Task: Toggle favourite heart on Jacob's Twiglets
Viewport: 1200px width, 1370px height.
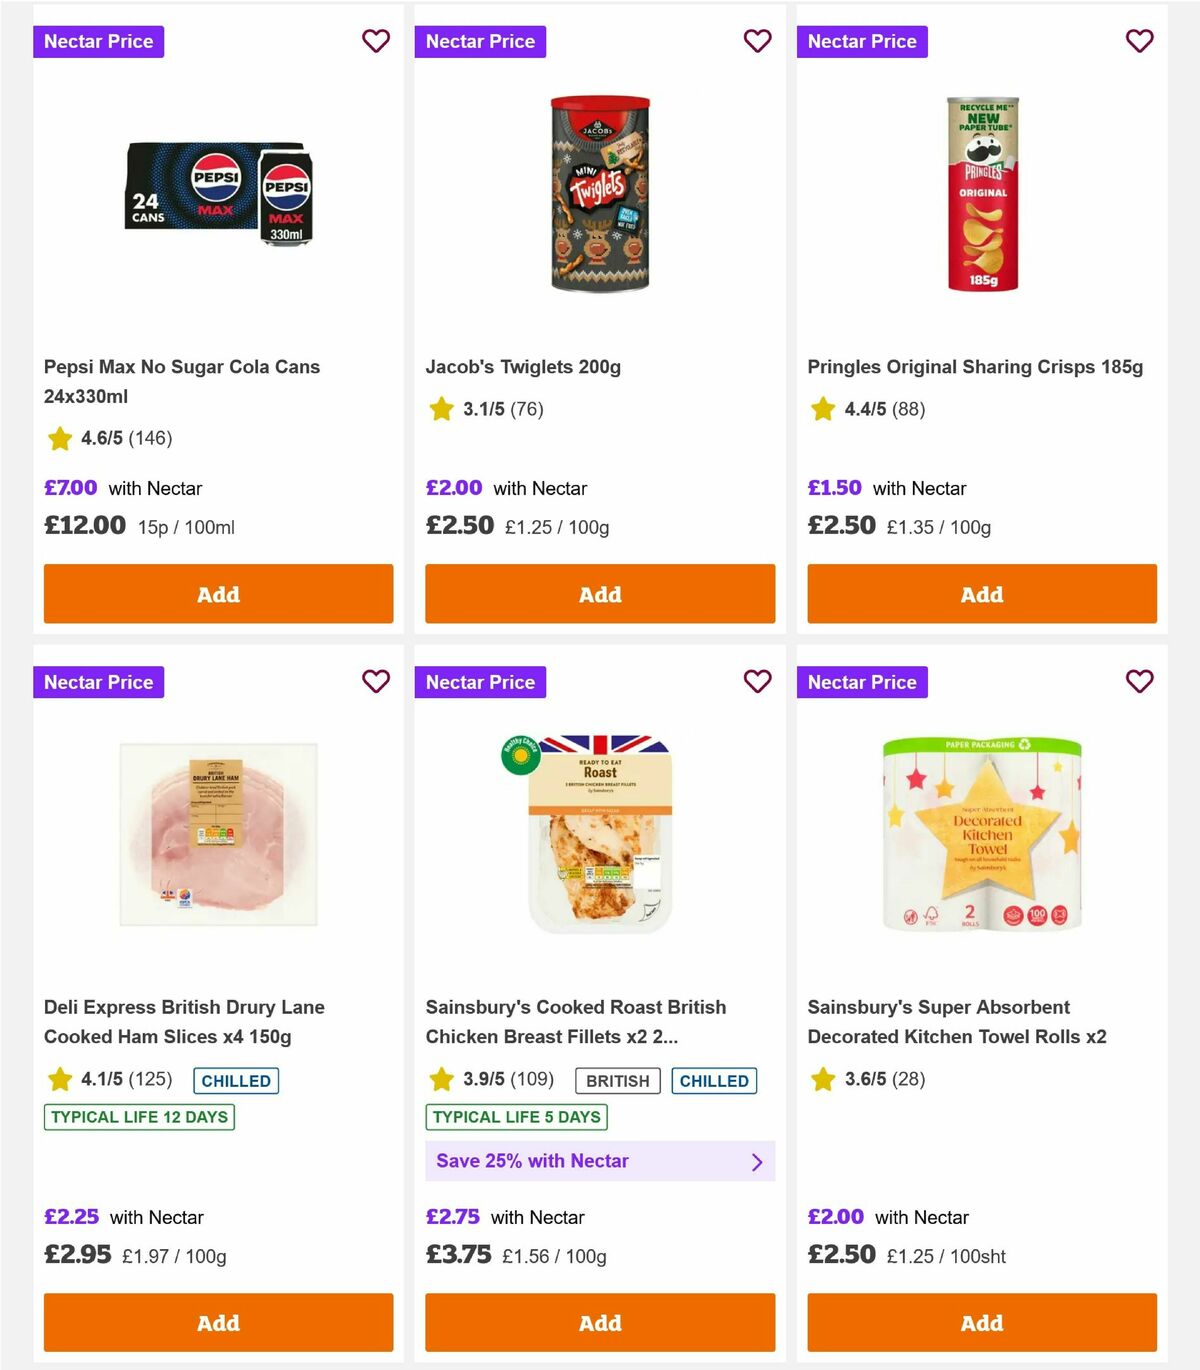Action: point(757,41)
